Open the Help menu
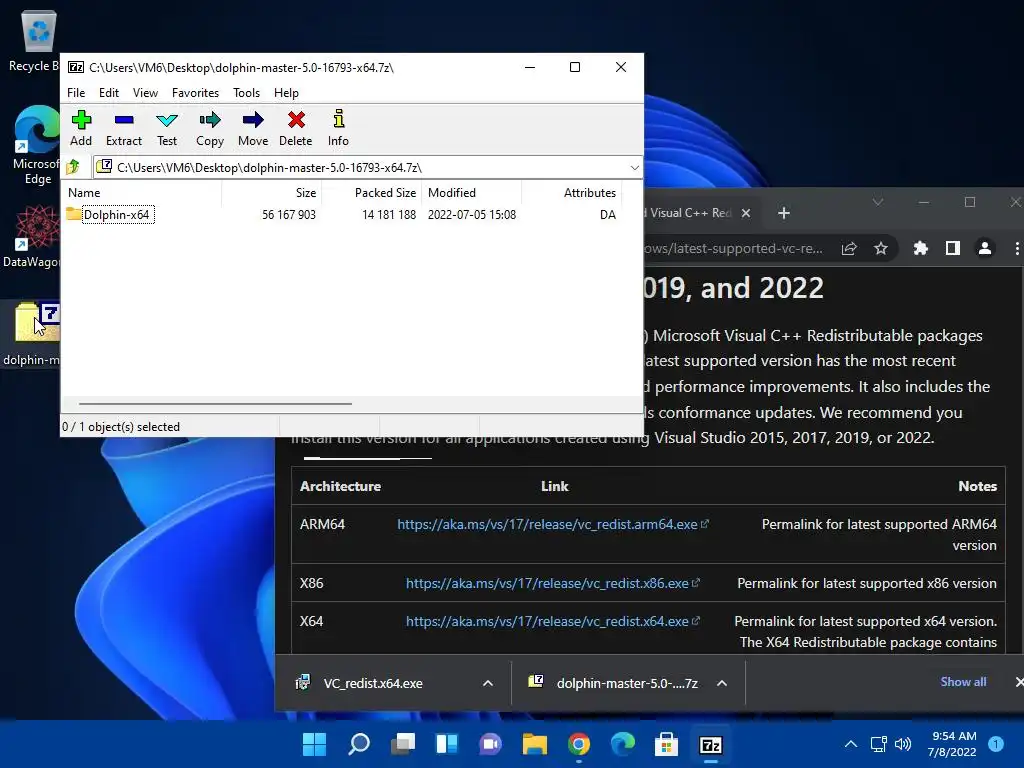Image resolution: width=1024 pixels, height=768 pixels. pos(286,93)
